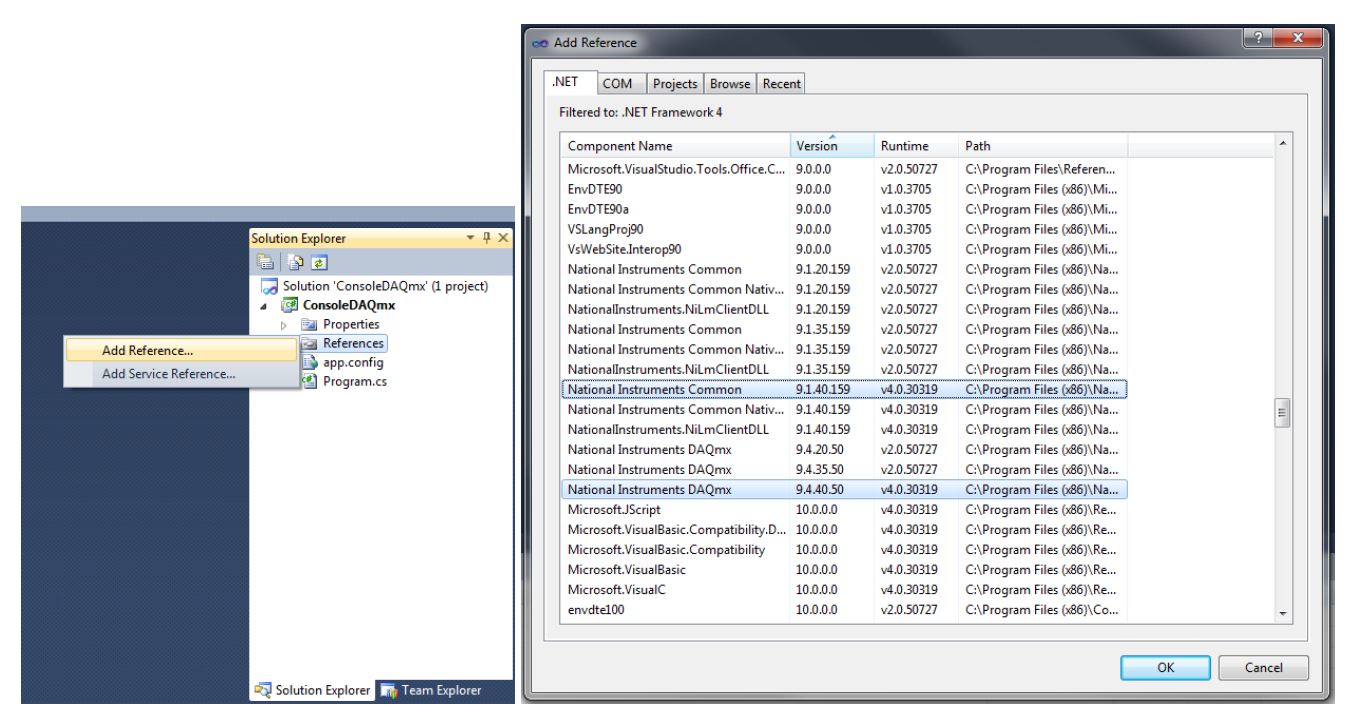
Task: Select the Microsoft.VisualBasic.Compatibility.D... component row
Action: pos(844,529)
